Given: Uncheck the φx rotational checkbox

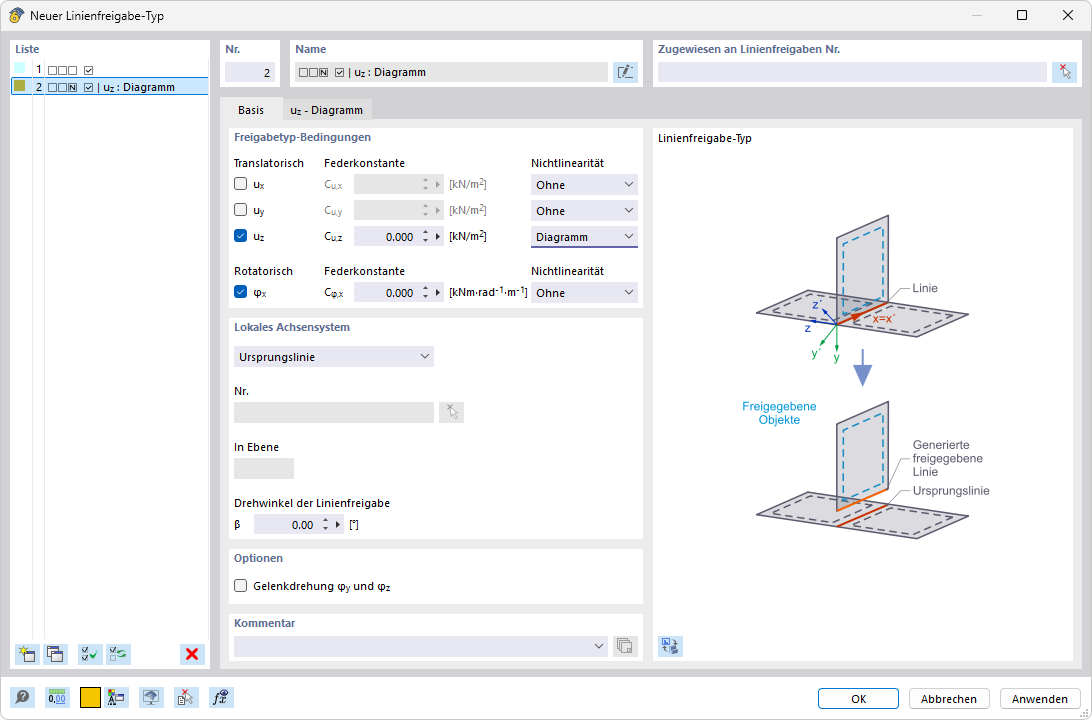Looking at the screenshot, I should click(240, 292).
